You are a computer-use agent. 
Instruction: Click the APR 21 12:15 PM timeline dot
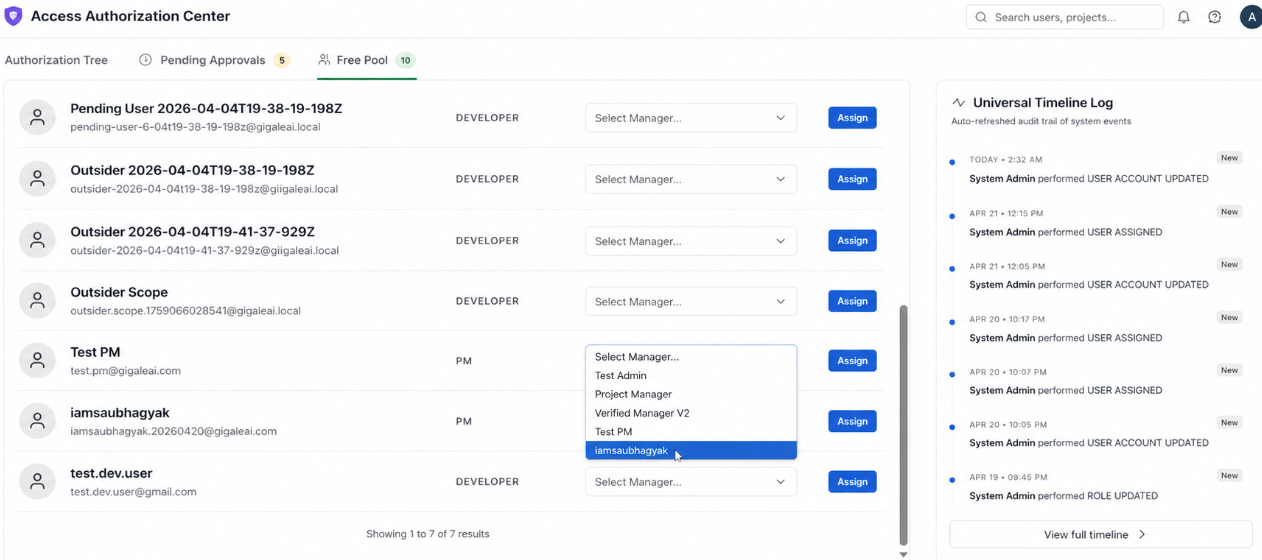(952, 215)
